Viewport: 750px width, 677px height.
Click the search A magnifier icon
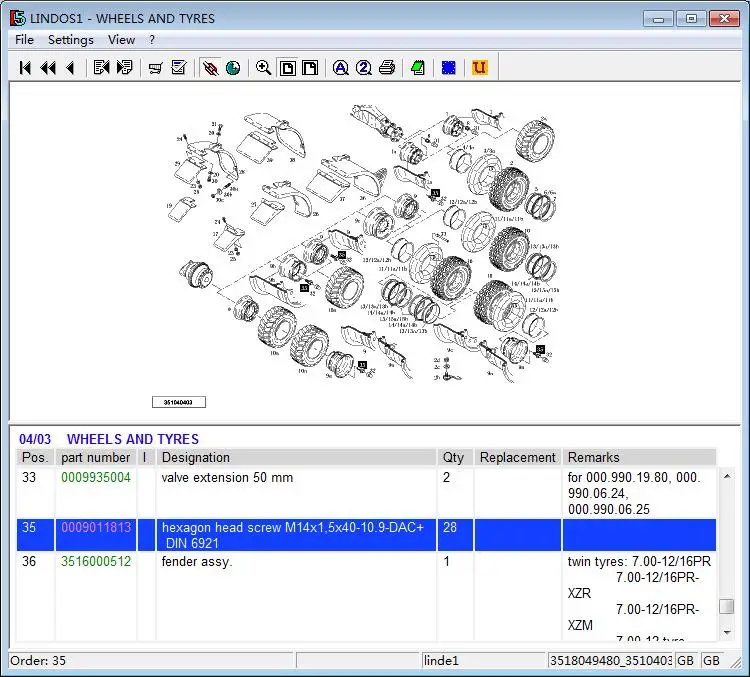341,68
